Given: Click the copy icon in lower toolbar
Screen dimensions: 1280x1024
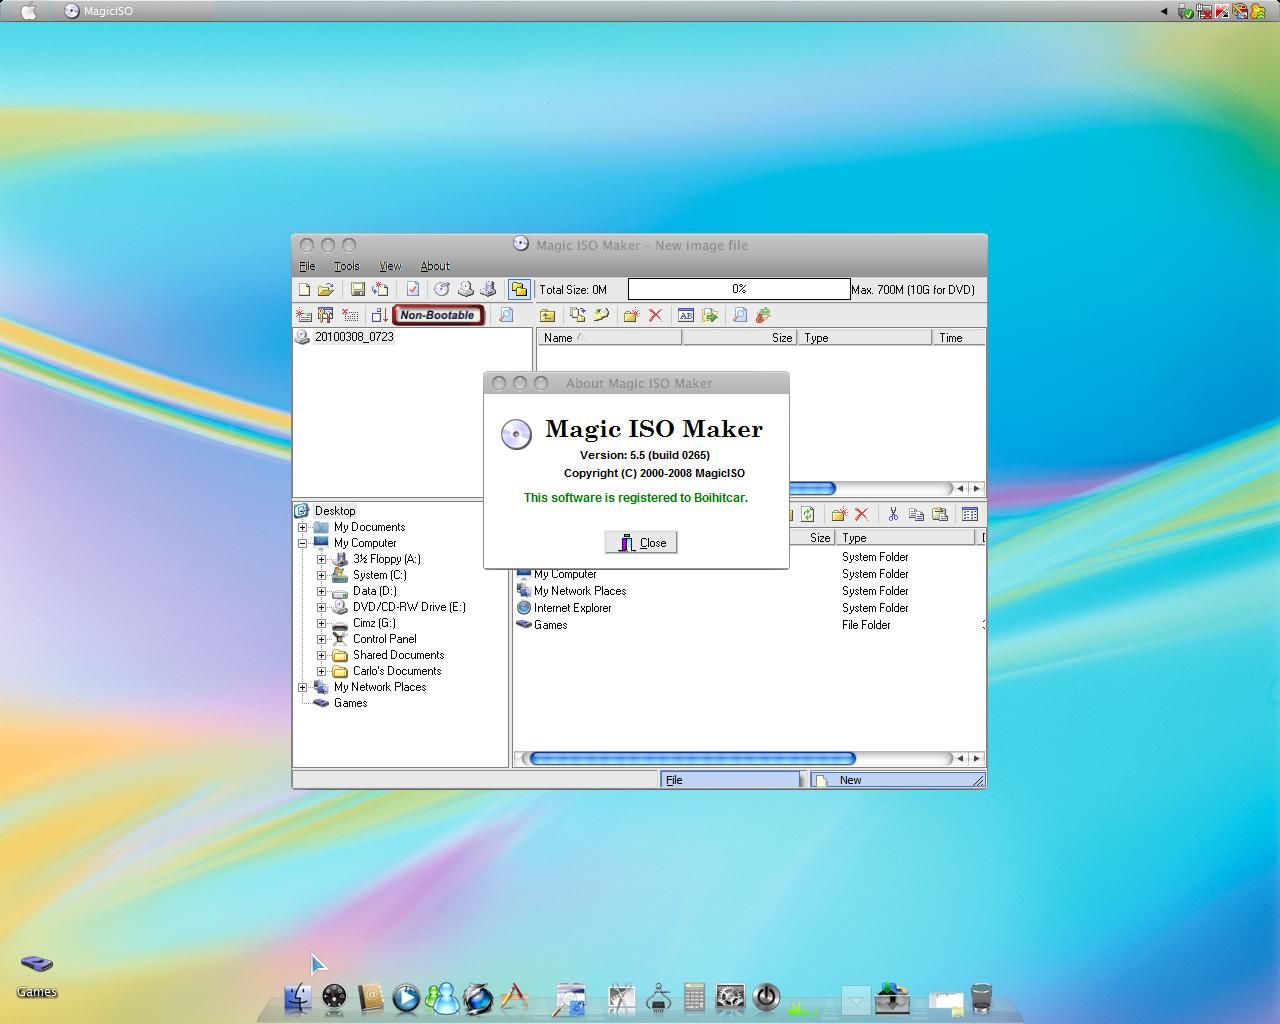Looking at the screenshot, I should click(916, 514).
